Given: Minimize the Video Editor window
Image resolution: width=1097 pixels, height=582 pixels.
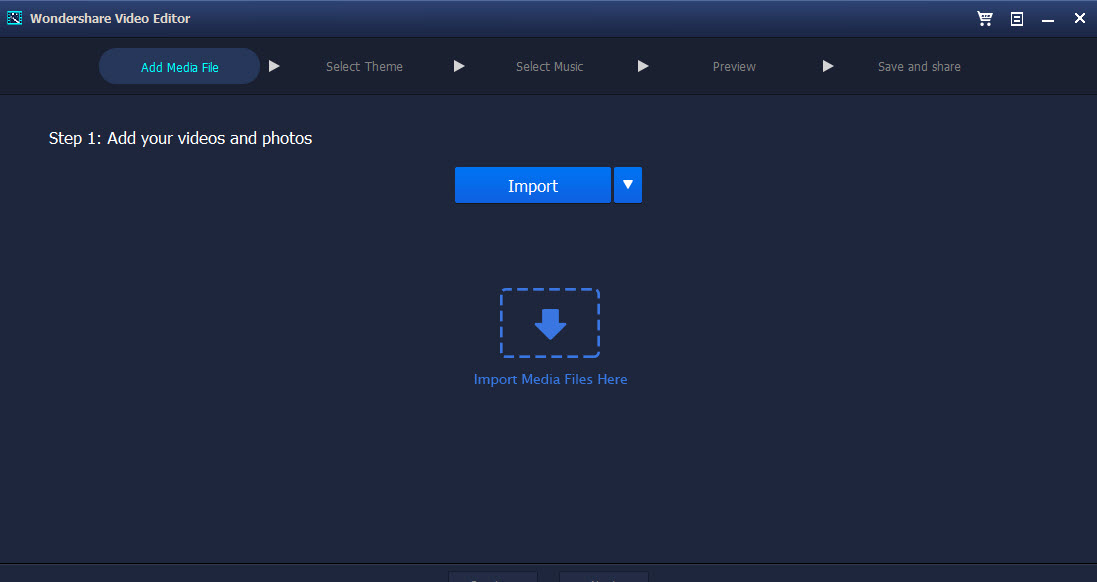Looking at the screenshot, I should point(1047,20).
